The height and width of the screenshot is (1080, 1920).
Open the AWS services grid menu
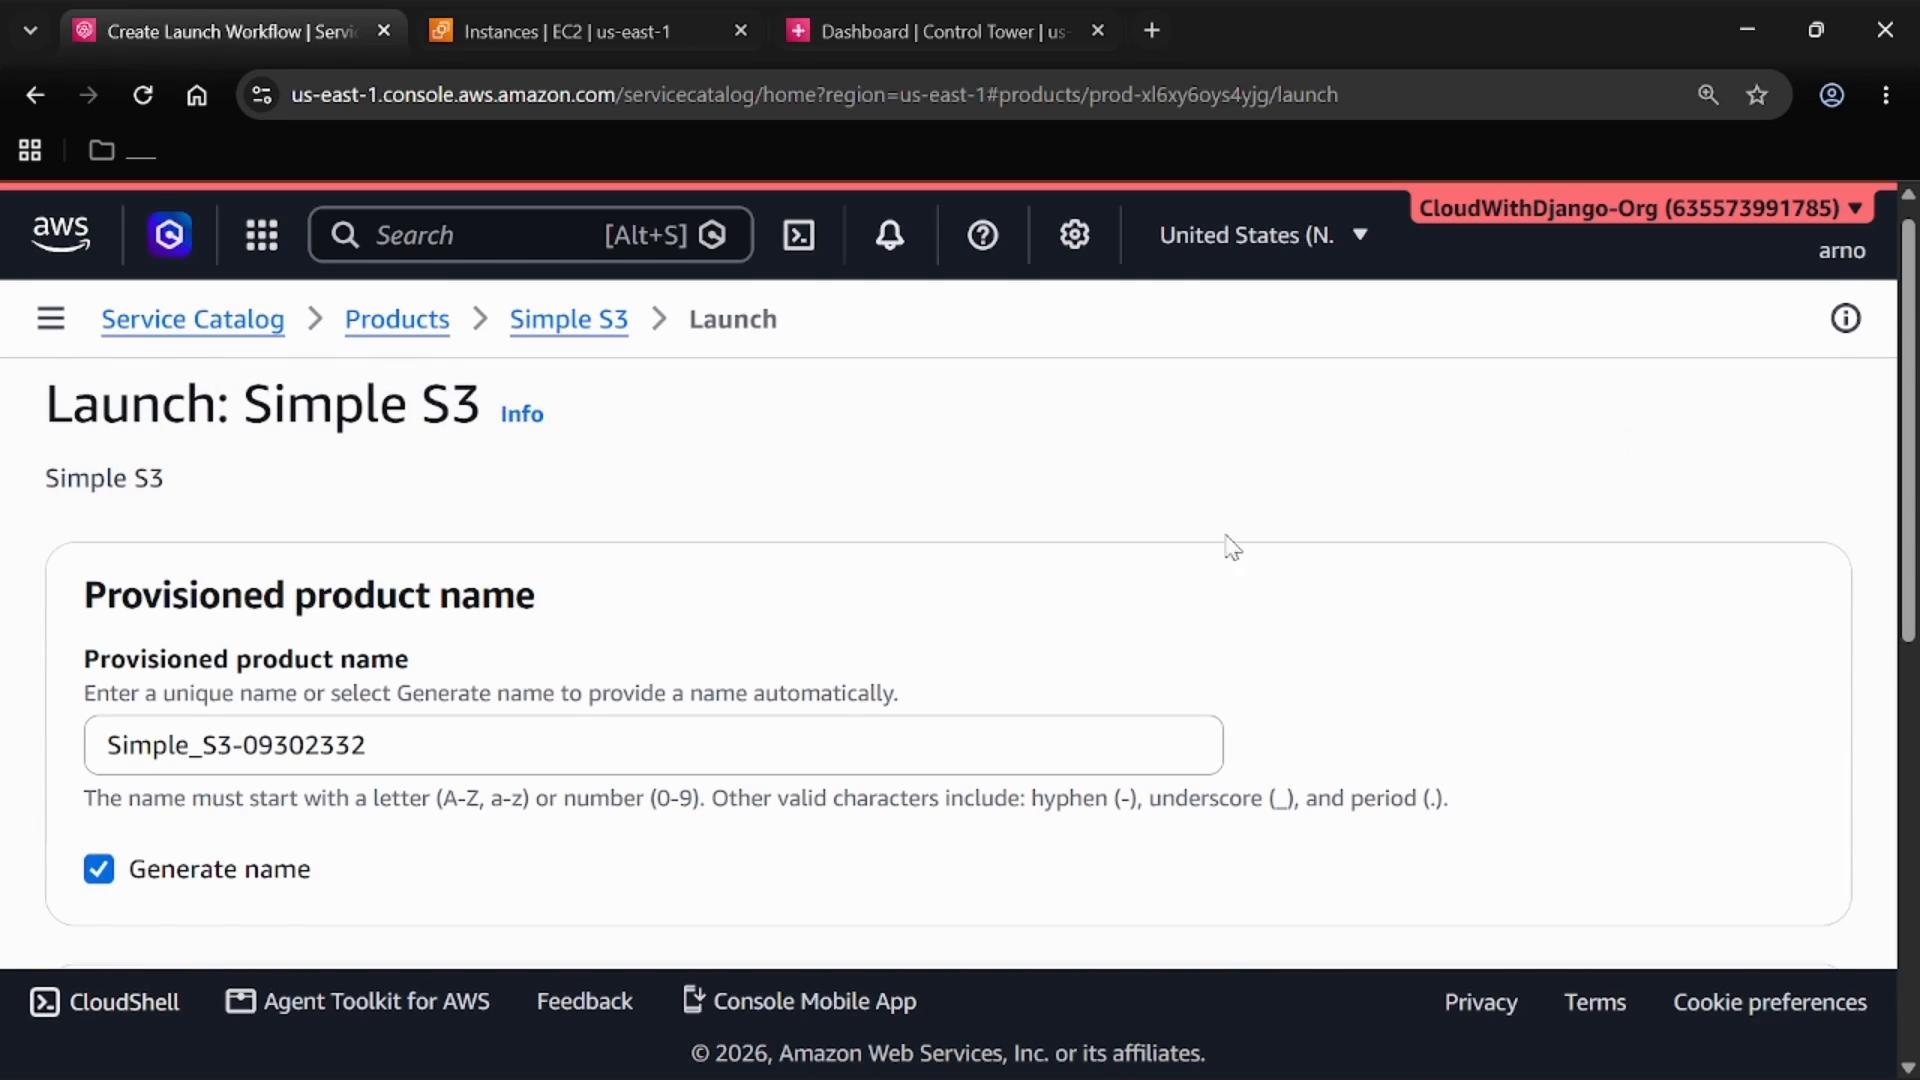[262, 235]
